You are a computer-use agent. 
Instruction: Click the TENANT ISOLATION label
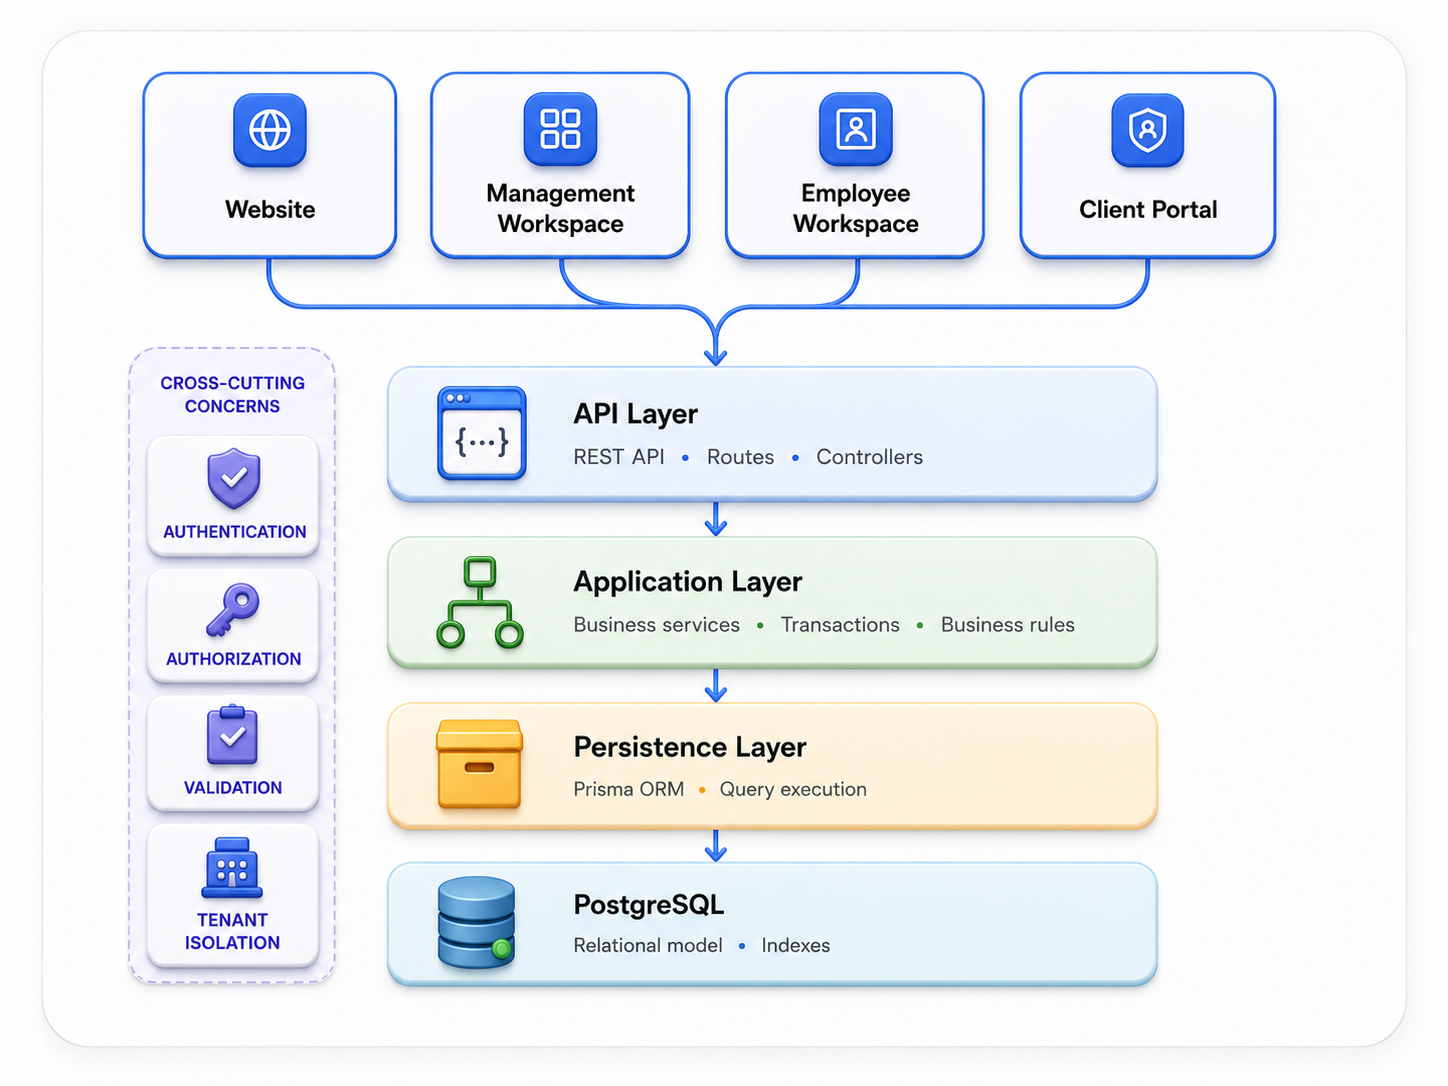pyautogui.click(x=232, y=931)
